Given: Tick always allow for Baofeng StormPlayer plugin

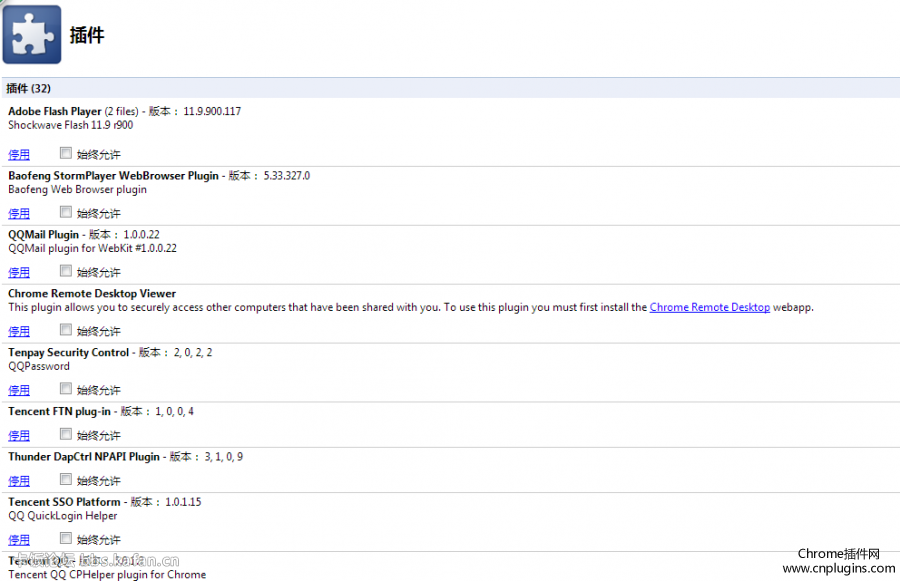Looking at the screenshot, I should 66,212.
